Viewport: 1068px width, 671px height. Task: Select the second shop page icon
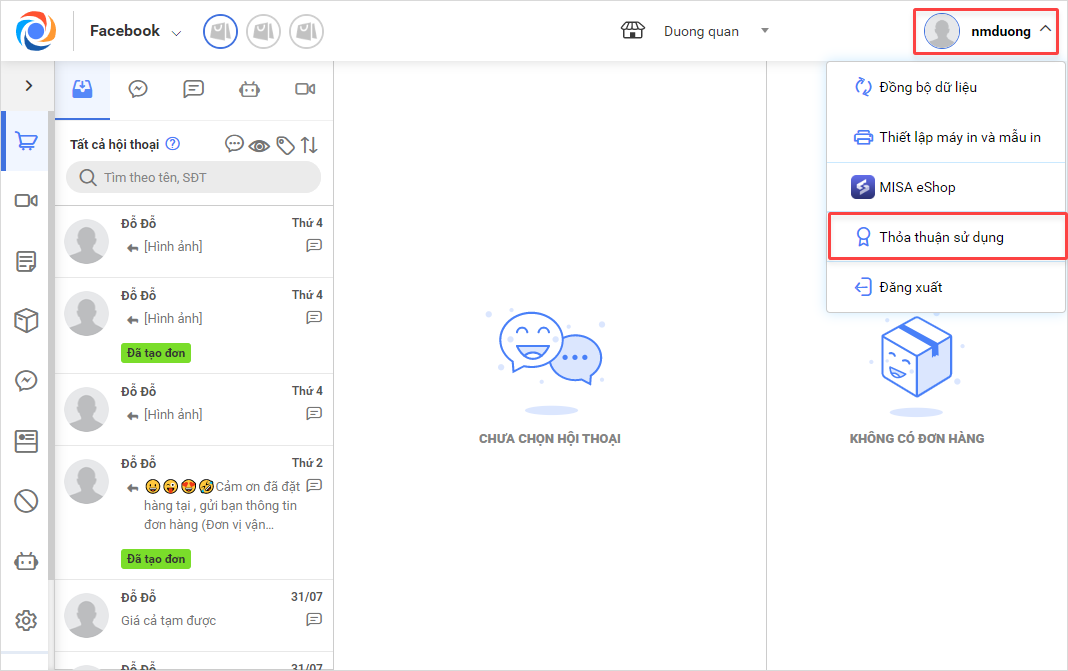coord(263,31)
